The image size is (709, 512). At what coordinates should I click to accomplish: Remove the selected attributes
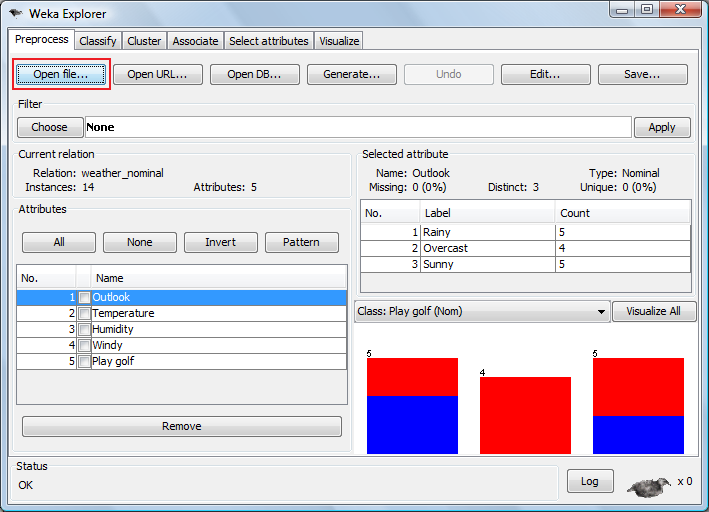tap(182, 427)
